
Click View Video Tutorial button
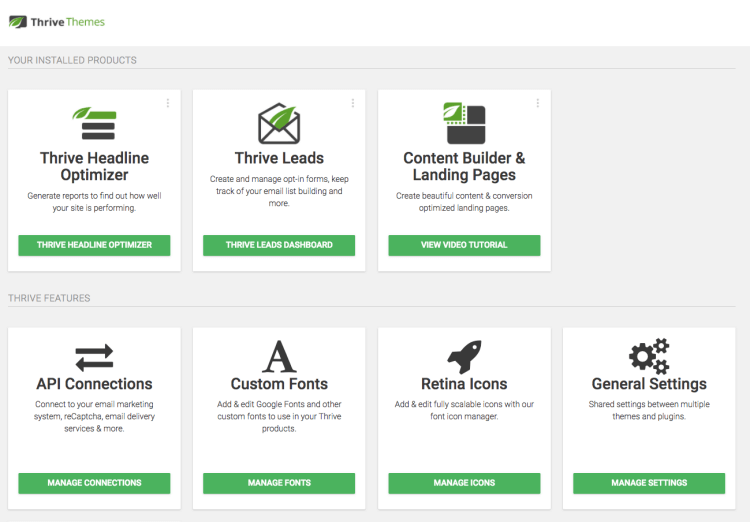(464, 245)
